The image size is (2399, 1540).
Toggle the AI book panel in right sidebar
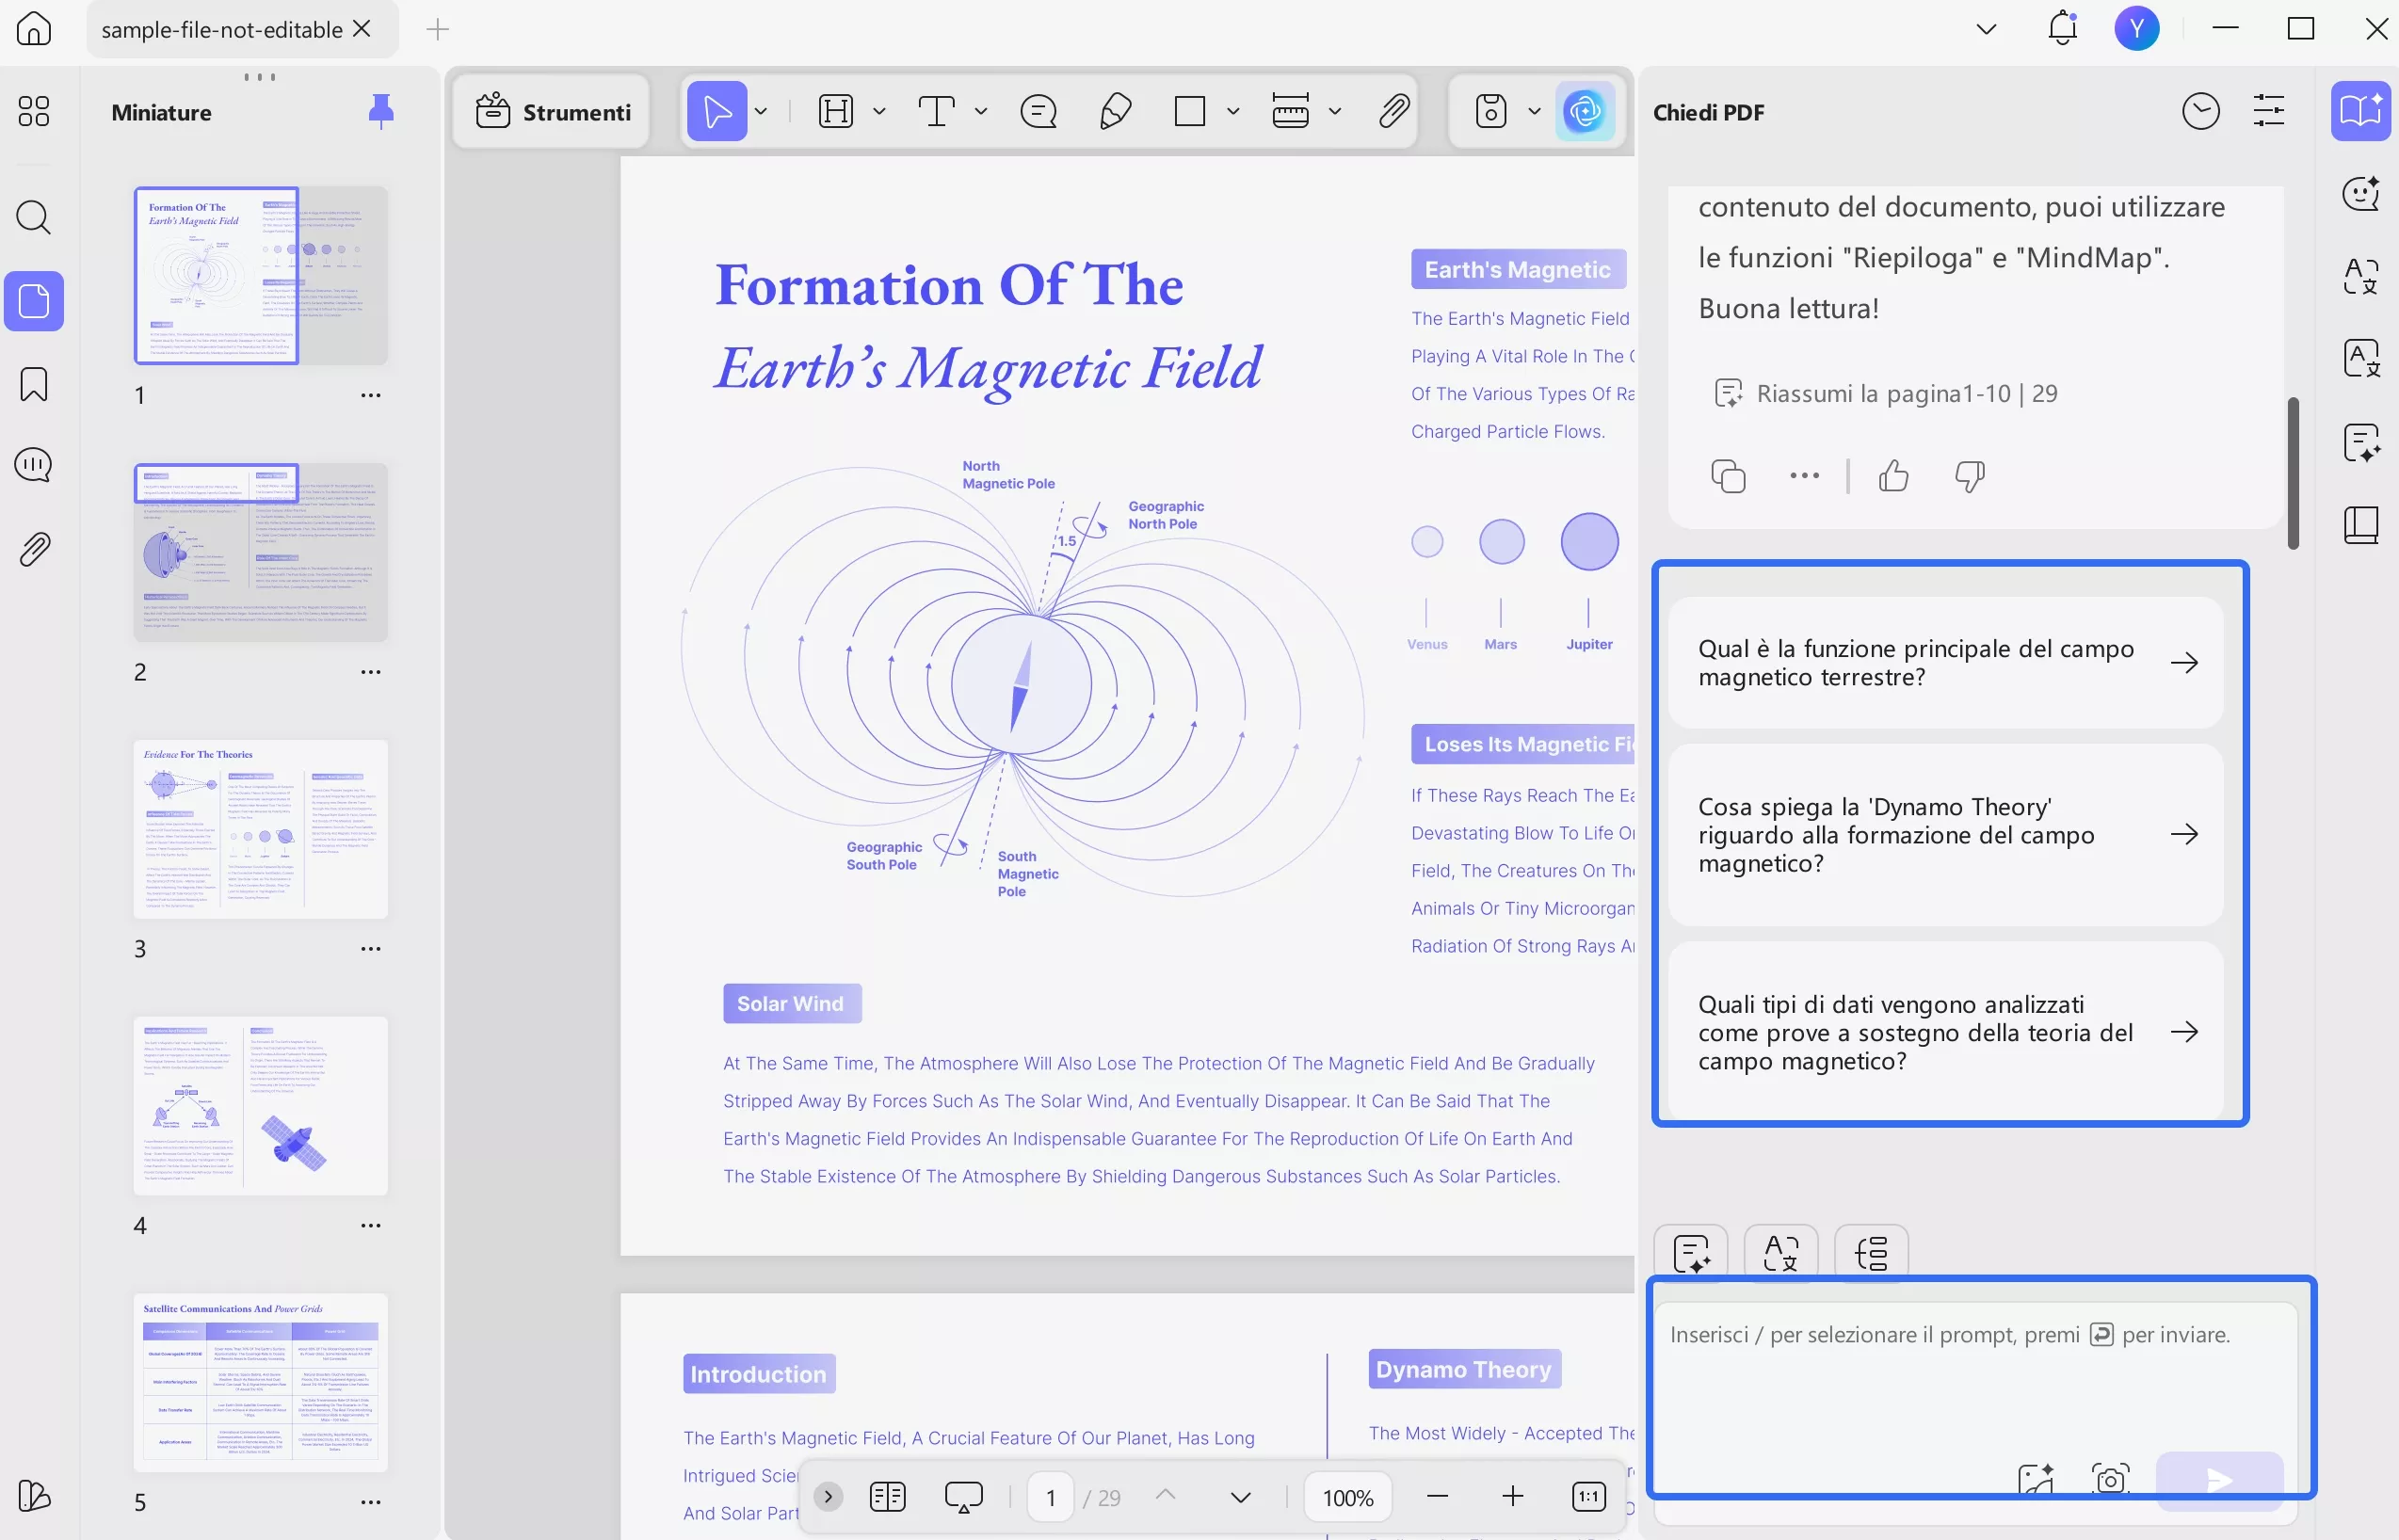click(x=2360, y=111)
